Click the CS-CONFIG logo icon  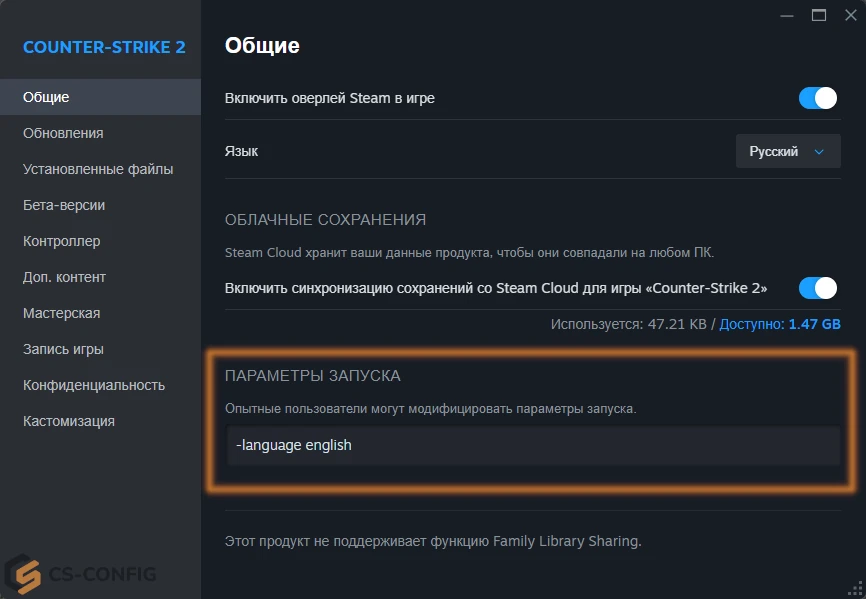(x=23, y=574)
